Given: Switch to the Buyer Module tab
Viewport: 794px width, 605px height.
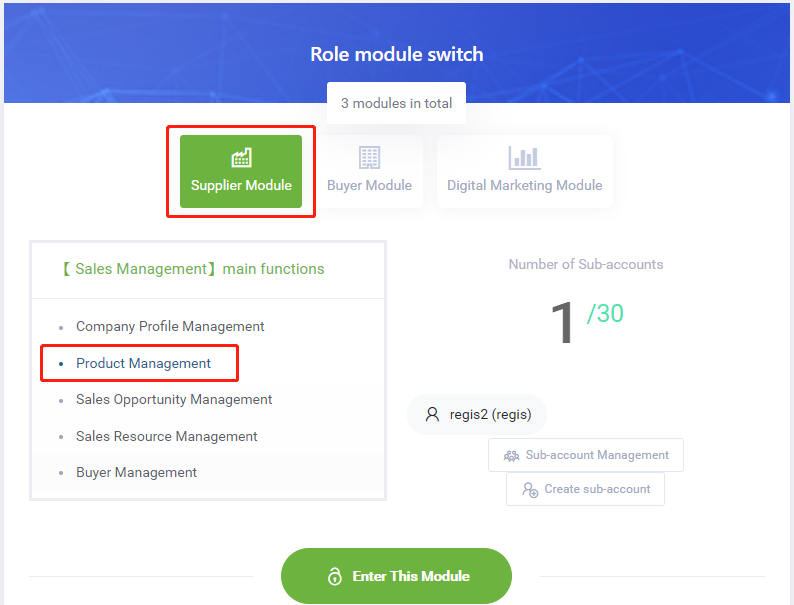Looking at the screenshot, I should [x=369, y=171].
